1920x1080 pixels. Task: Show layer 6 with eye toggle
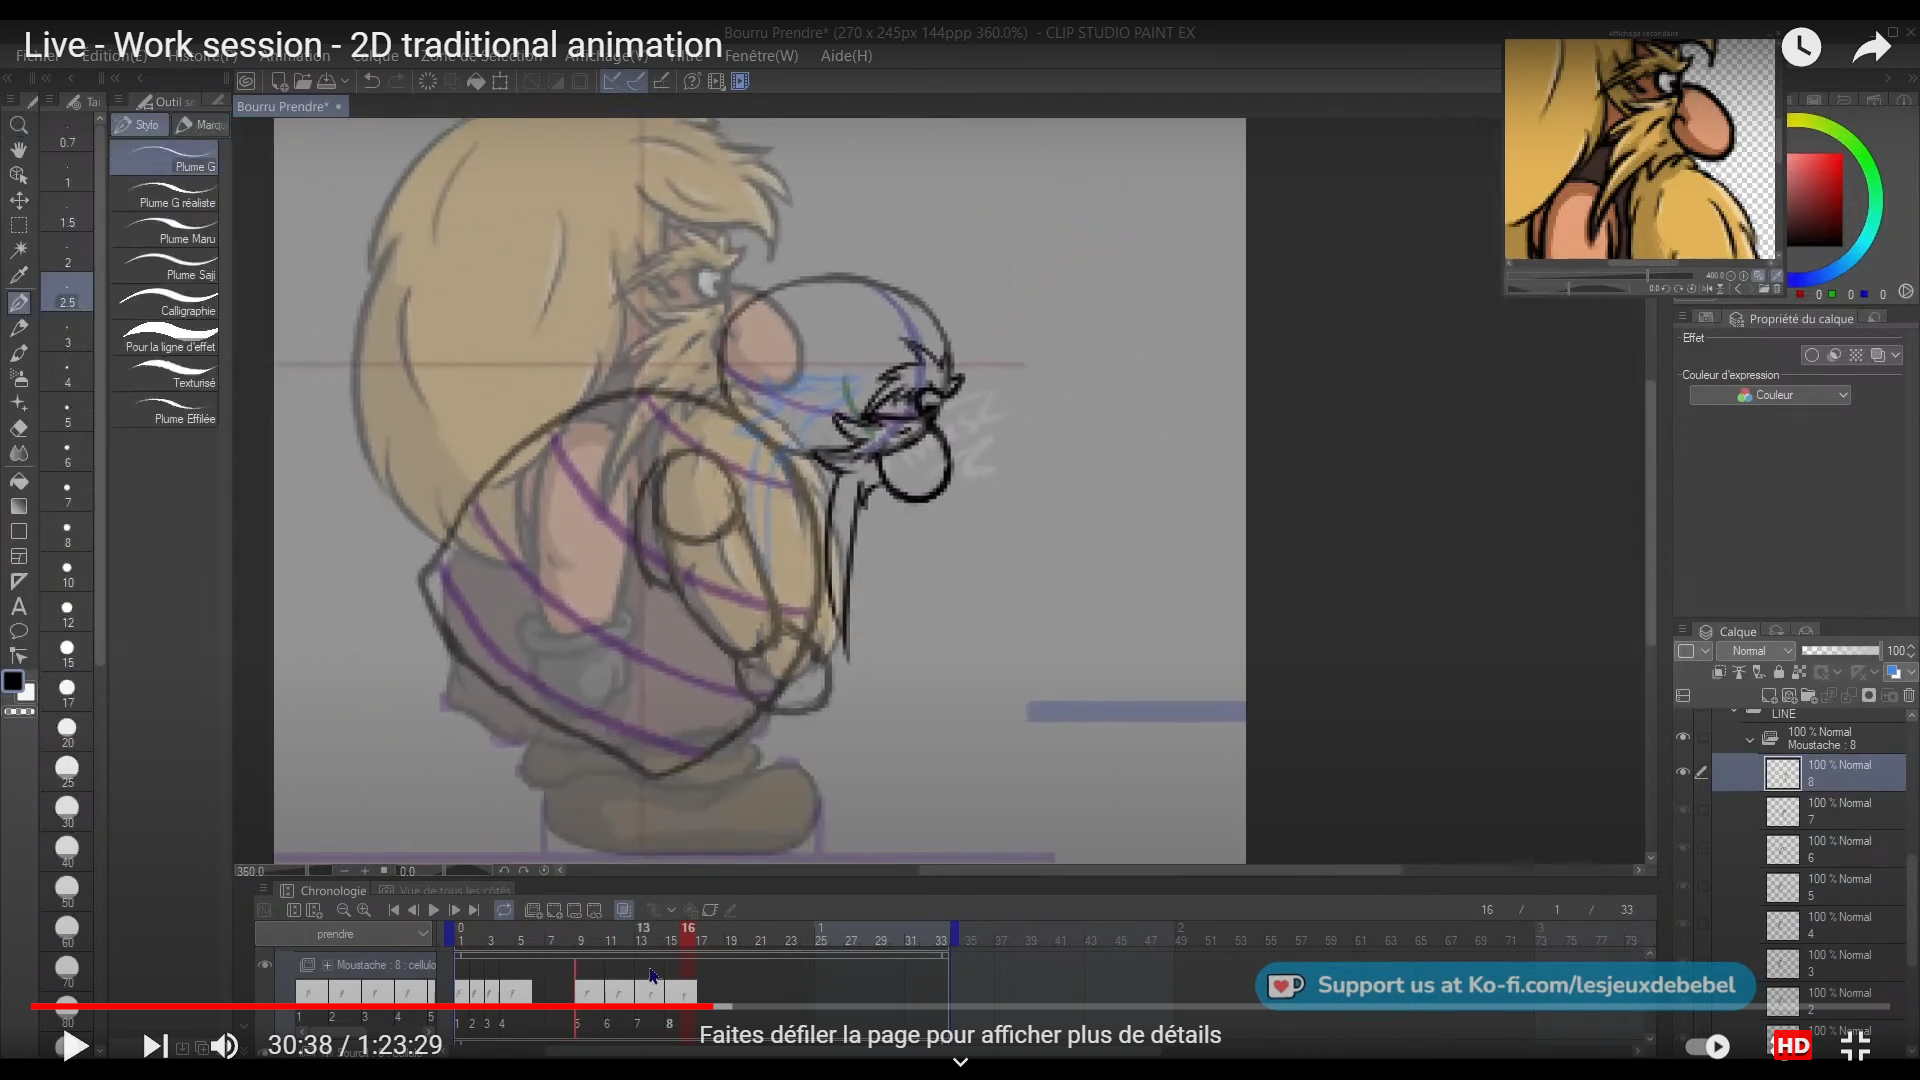coord(1683,848)
